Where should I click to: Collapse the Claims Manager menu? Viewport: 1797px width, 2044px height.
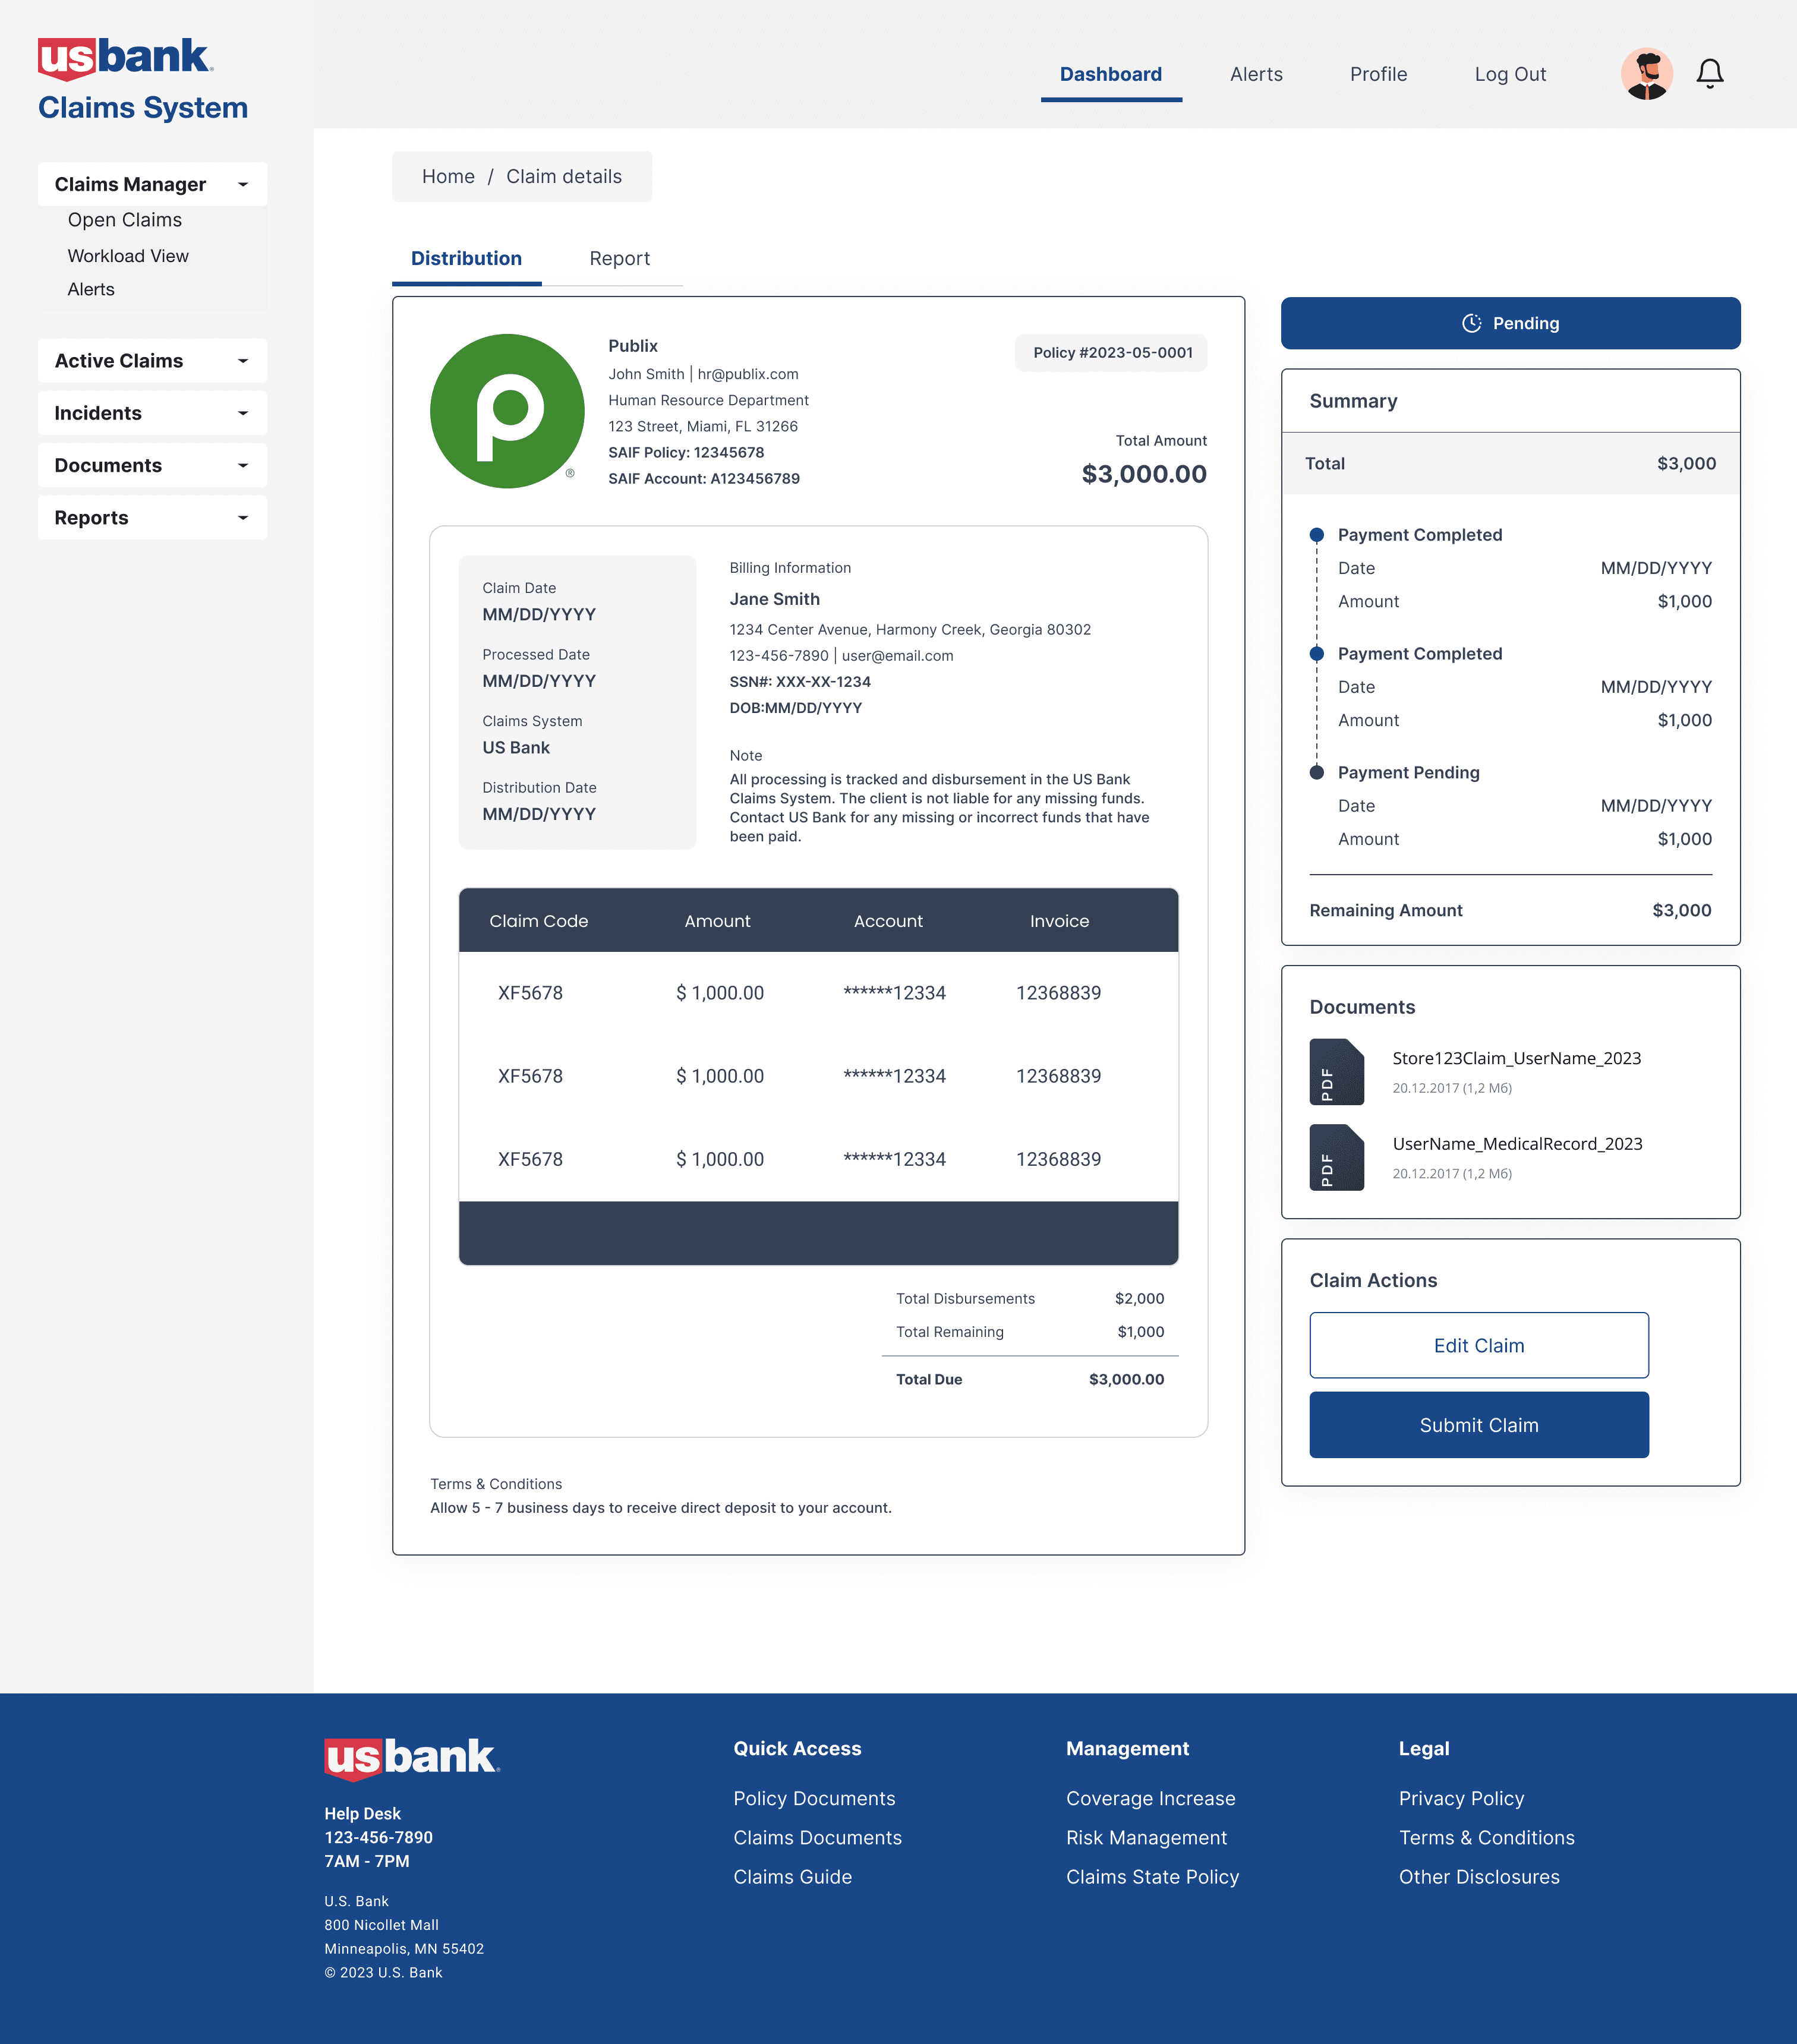tap(243, 185)
